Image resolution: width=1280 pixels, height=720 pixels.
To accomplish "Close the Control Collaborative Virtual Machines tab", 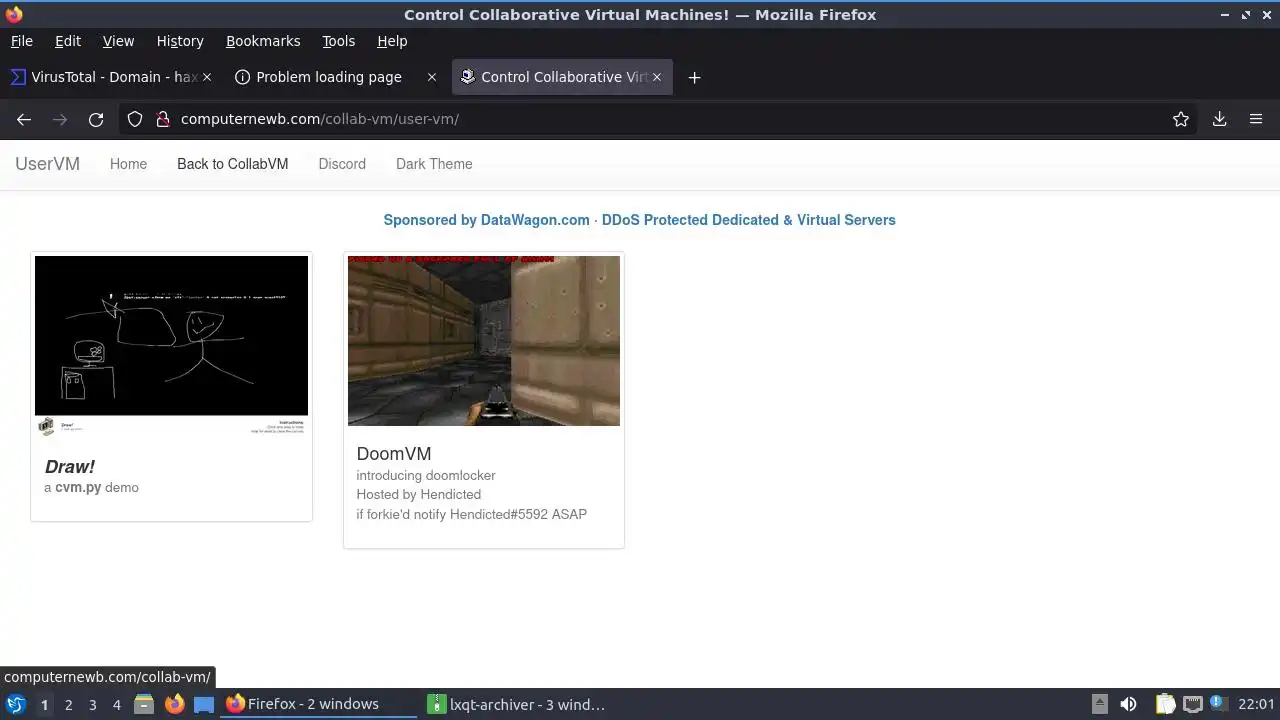I will [x=657, y=77].
